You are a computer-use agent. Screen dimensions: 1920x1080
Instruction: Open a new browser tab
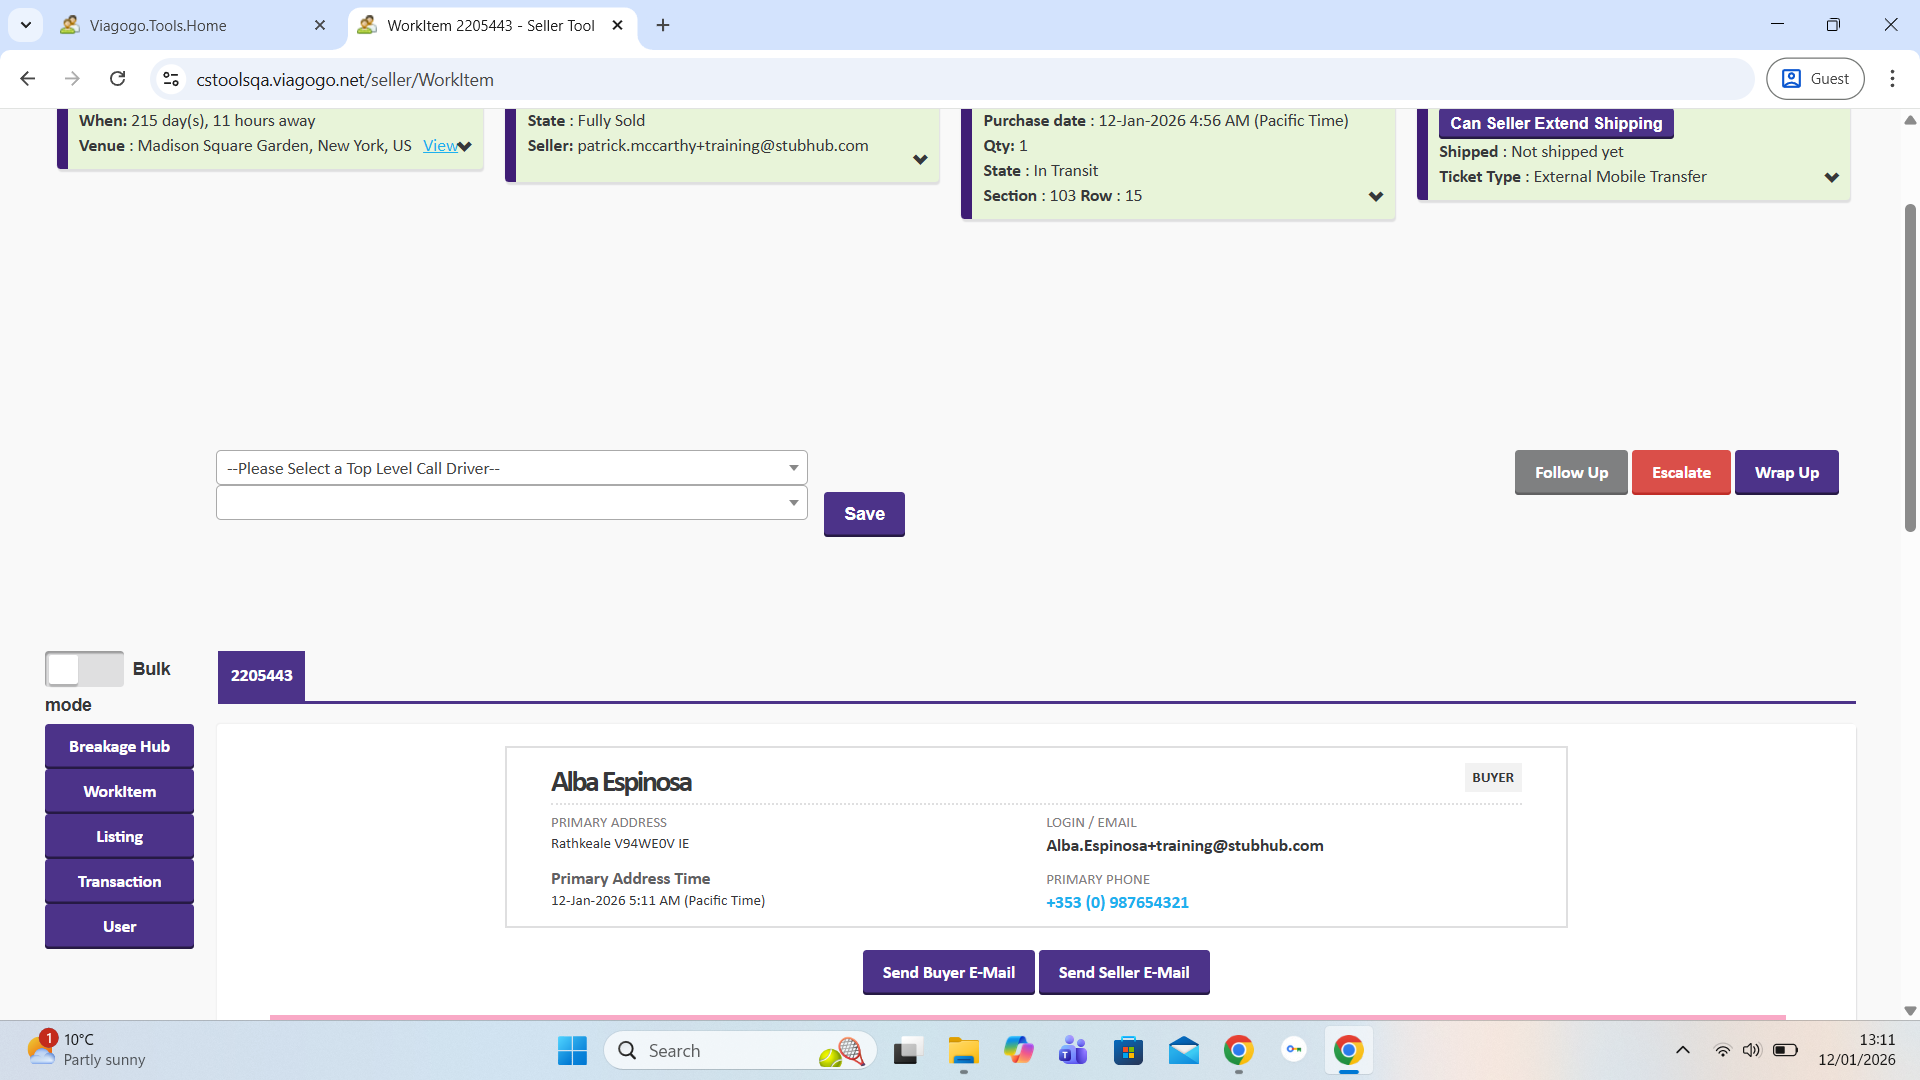point(663,25)
